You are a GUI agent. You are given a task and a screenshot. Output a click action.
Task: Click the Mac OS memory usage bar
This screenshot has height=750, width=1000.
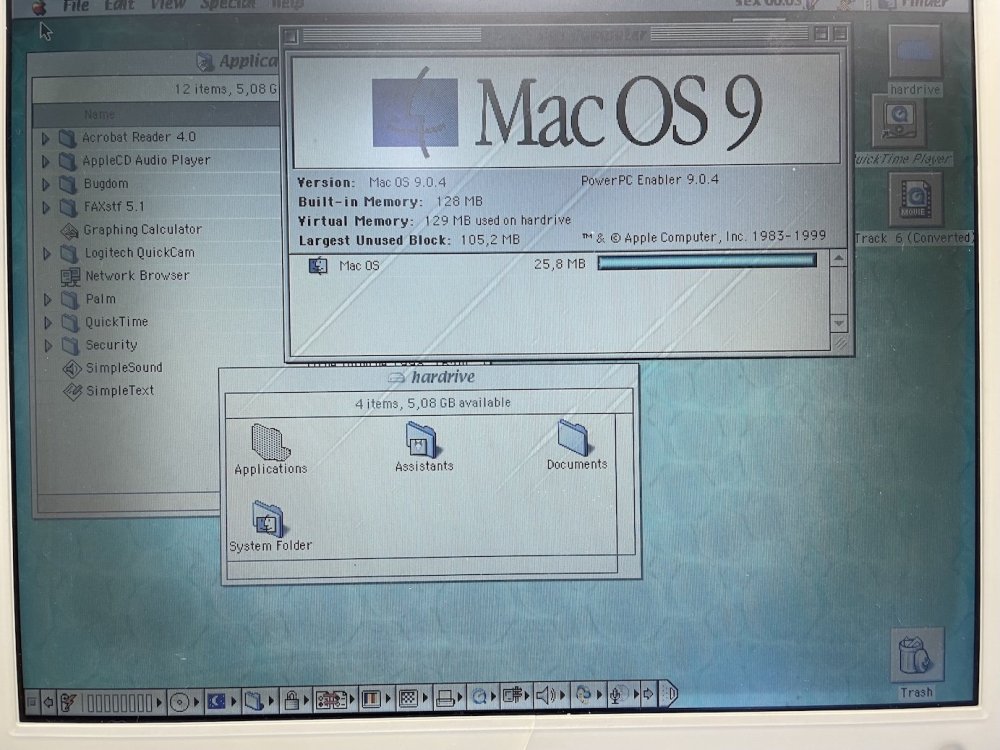point(707,261)
